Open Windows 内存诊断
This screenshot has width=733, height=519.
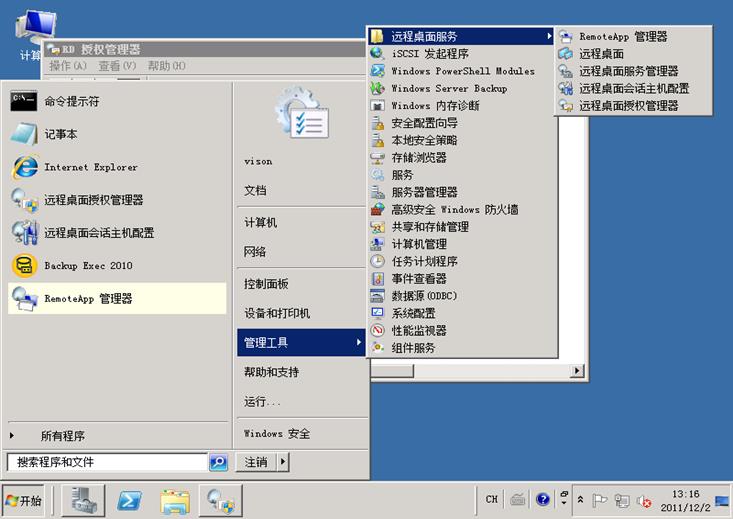462,105
